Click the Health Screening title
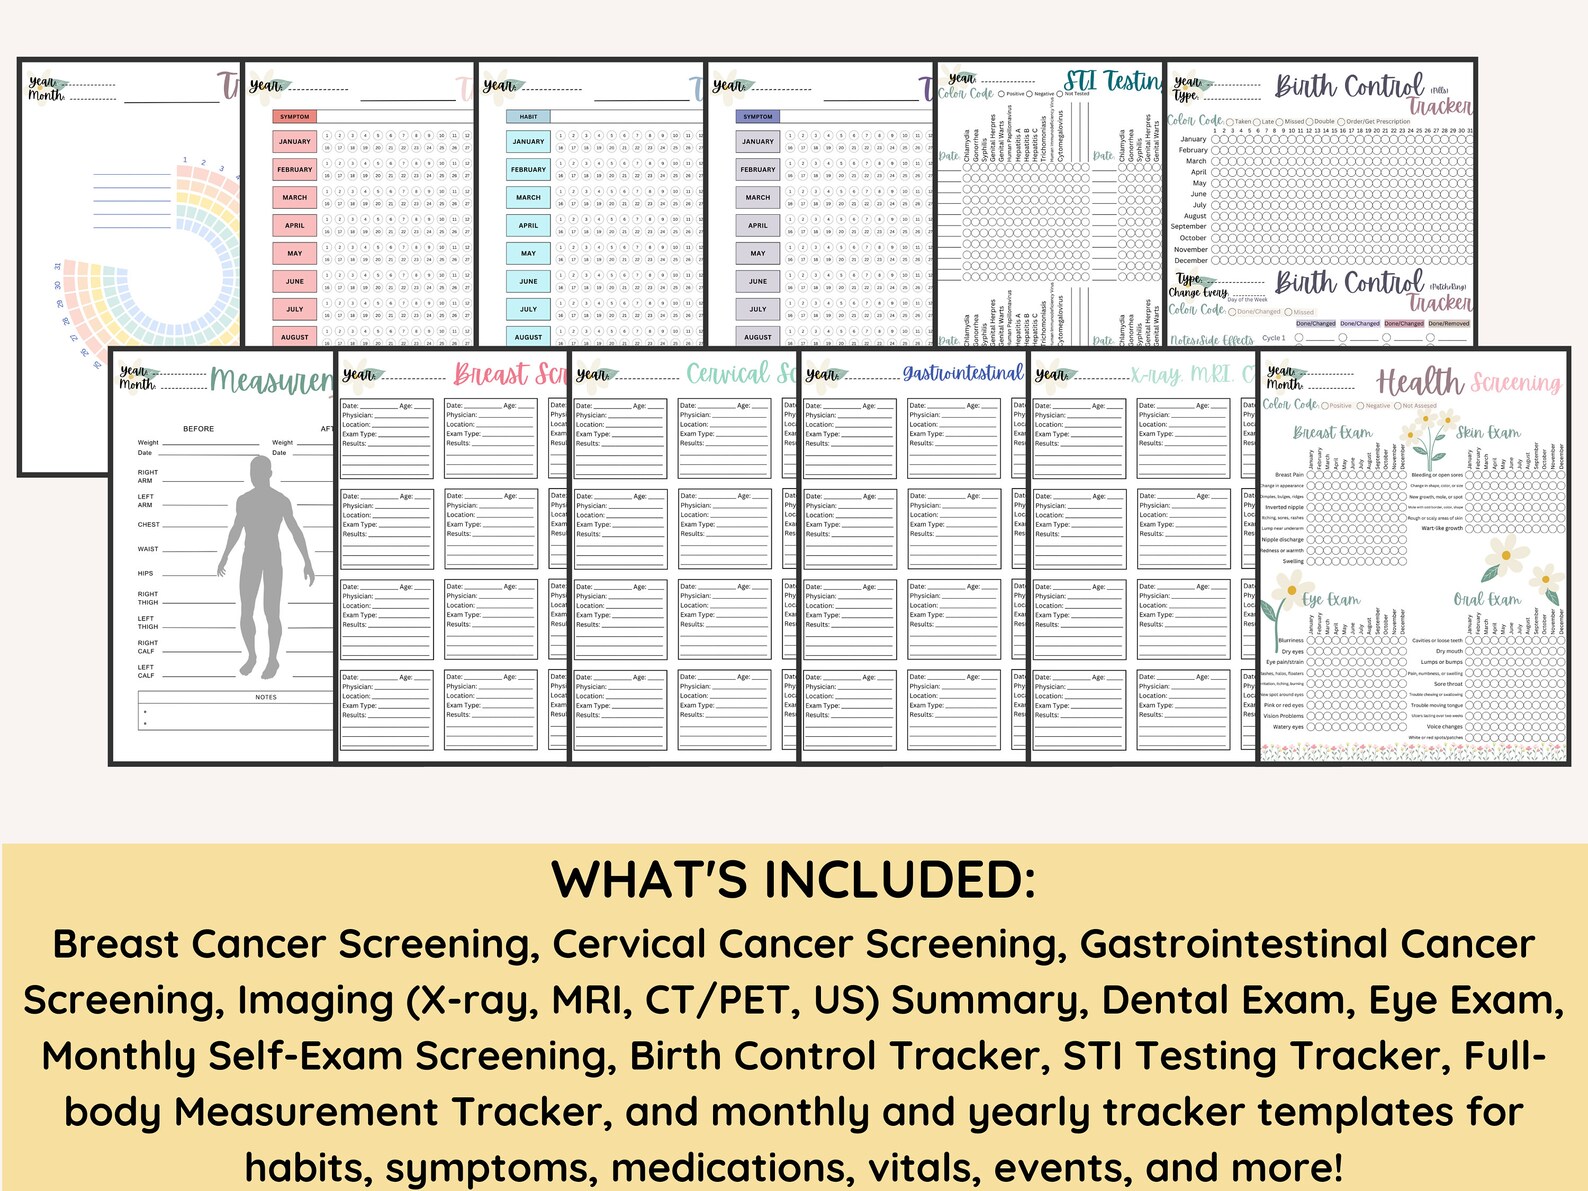 pyautogui.click(x=1468, y=382)
